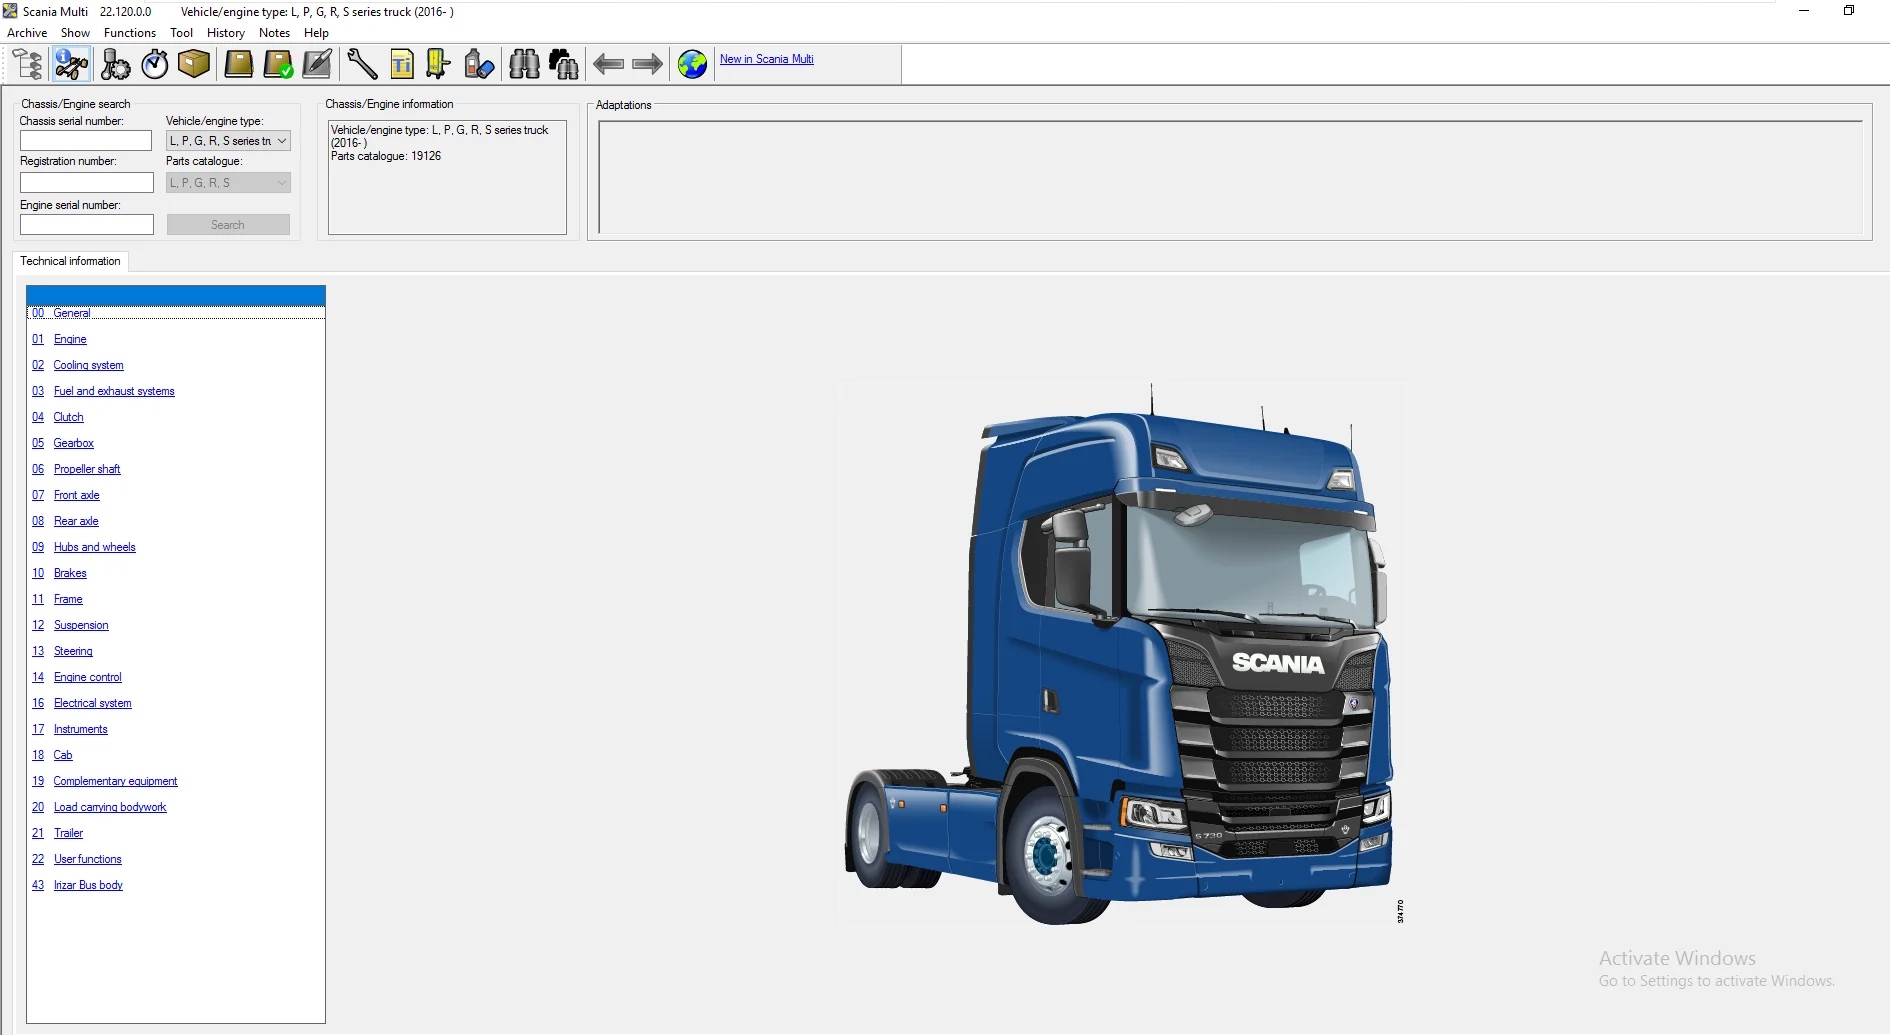Image resolution: width=1890 pixels, height=1035 pixels.
Task: Open the stopwatch standard times icon
Action: click(x=155, y=64)
